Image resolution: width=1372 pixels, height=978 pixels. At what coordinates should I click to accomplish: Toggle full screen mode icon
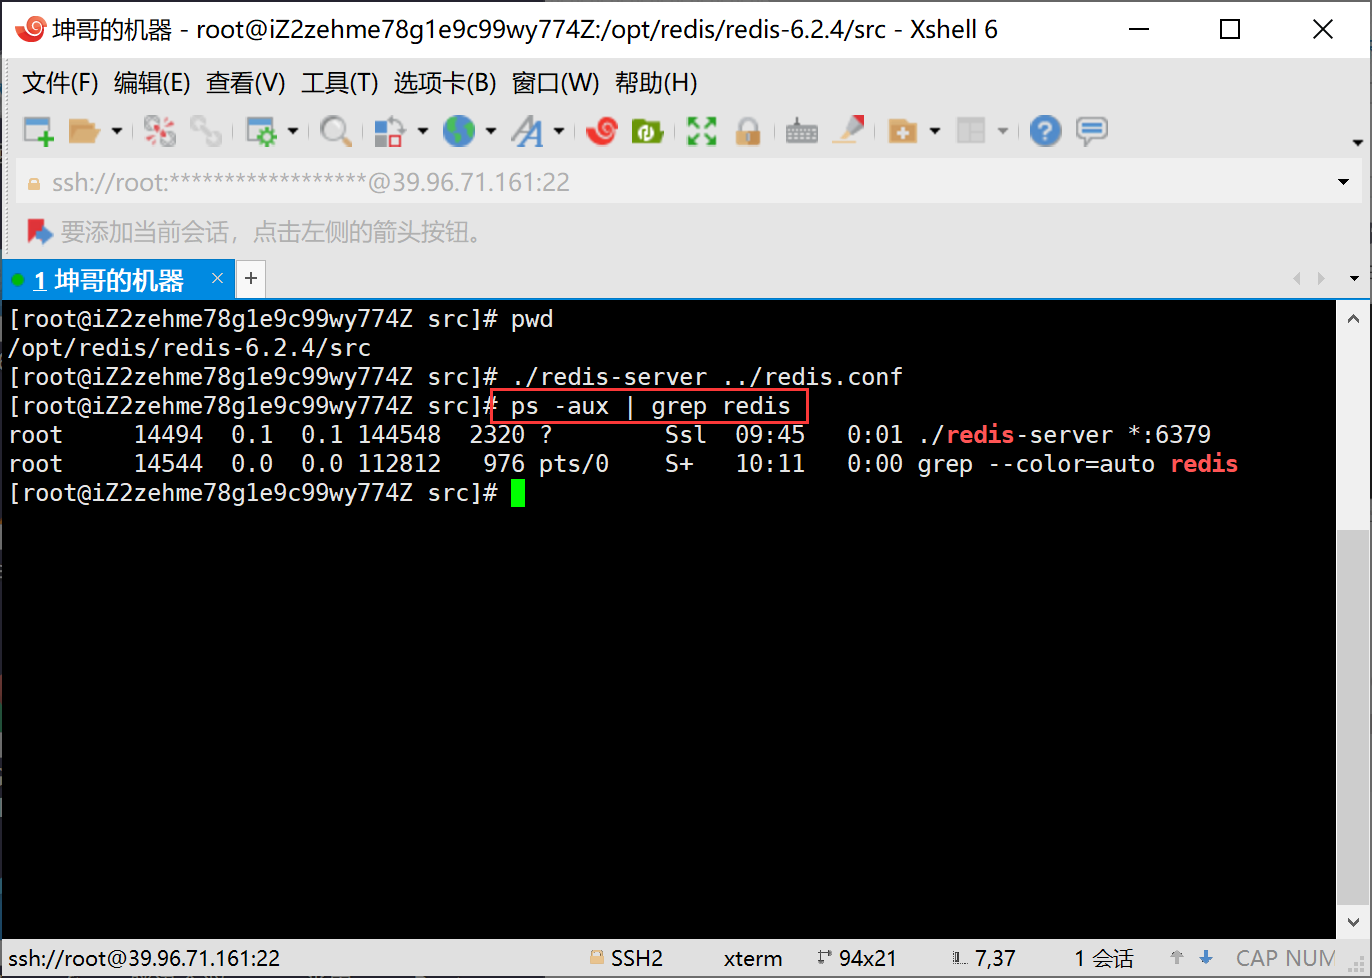pos(702,131)
